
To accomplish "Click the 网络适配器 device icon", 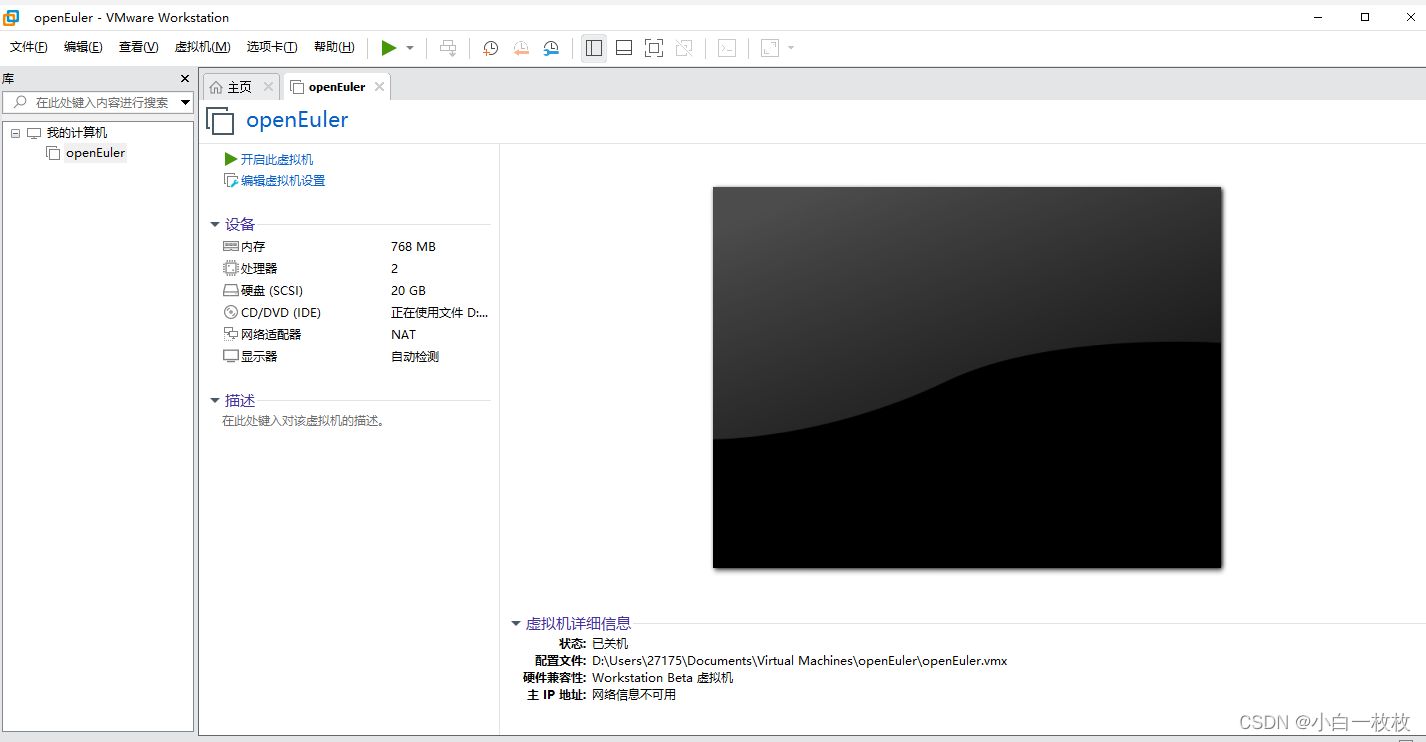I will coord(231,334).
